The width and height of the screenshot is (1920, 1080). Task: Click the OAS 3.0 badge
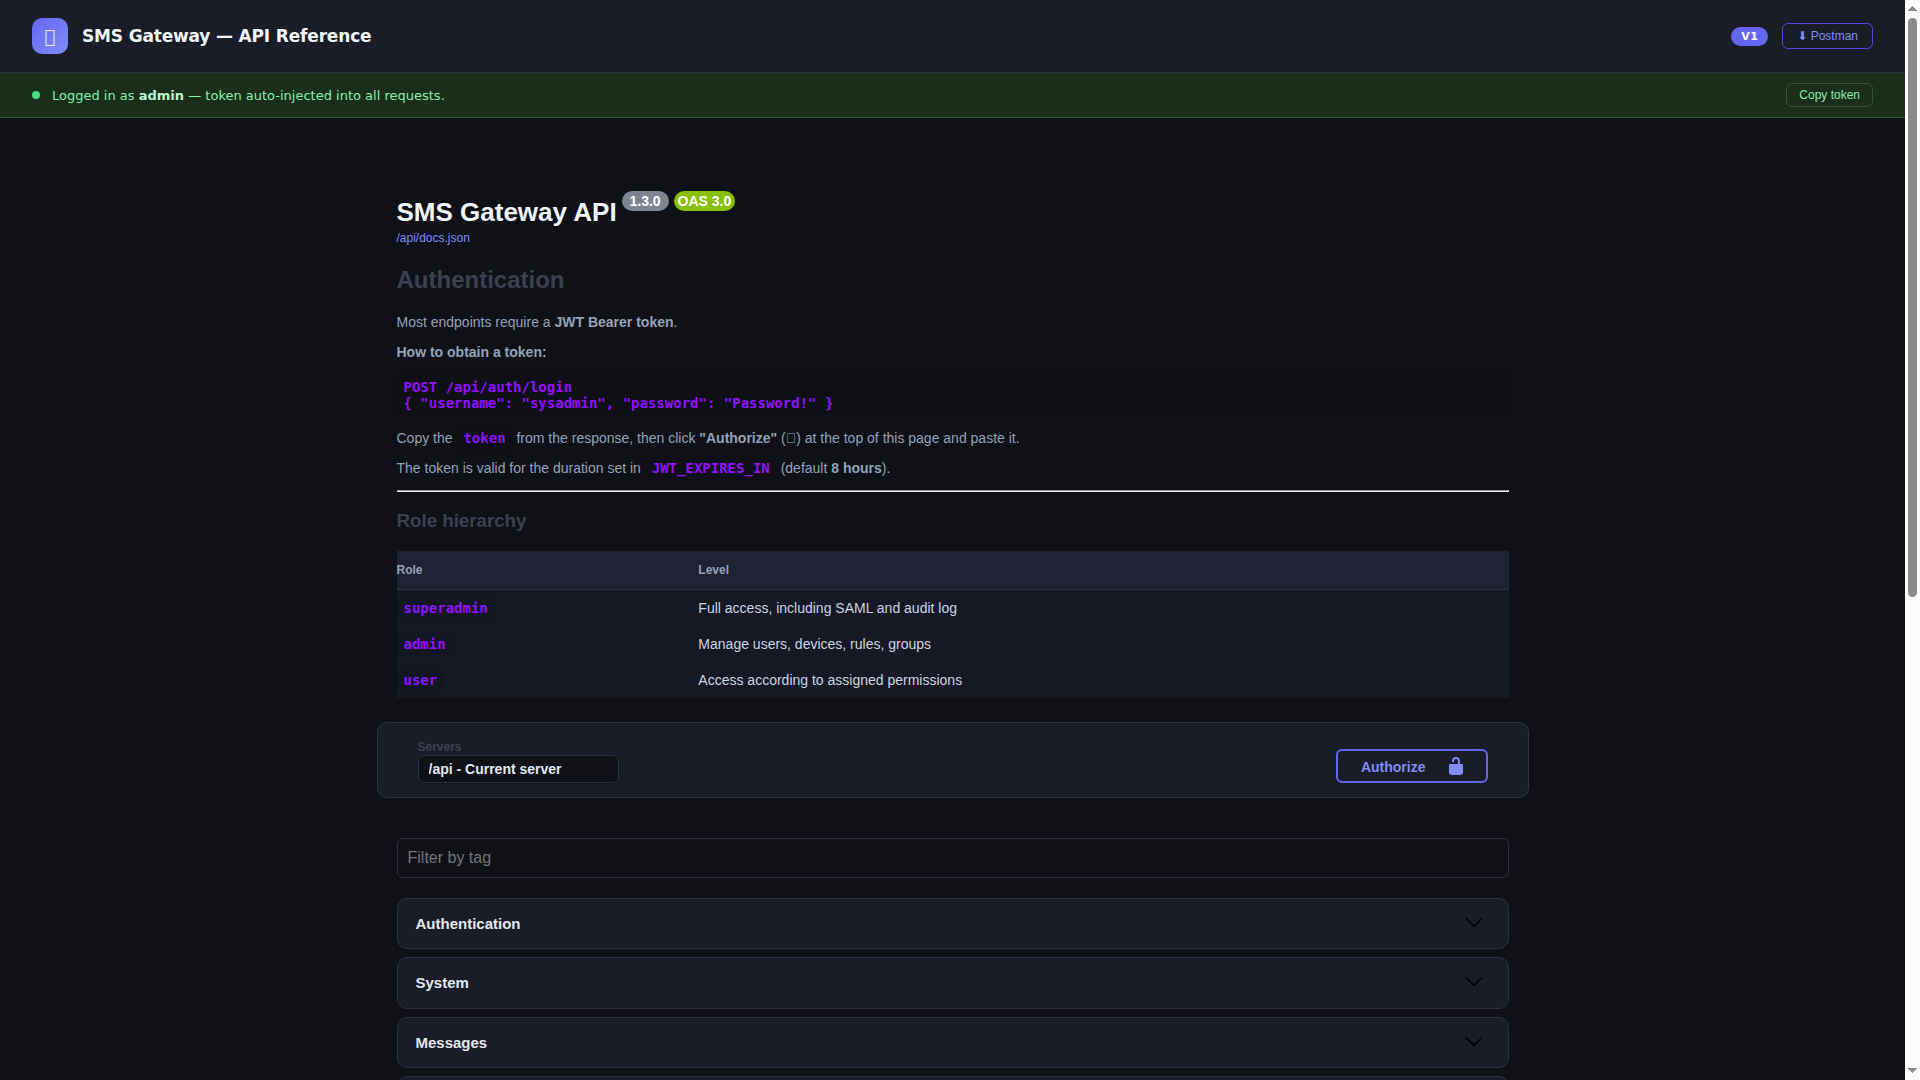tap(704, 201)
